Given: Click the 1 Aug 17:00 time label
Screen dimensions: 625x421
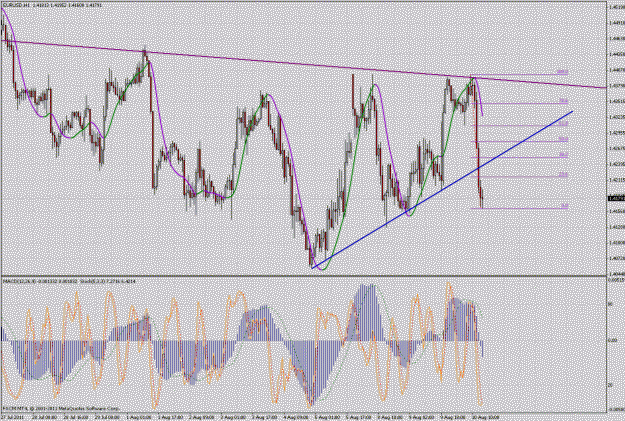Looking at the screenshot, I should (171, 417).
